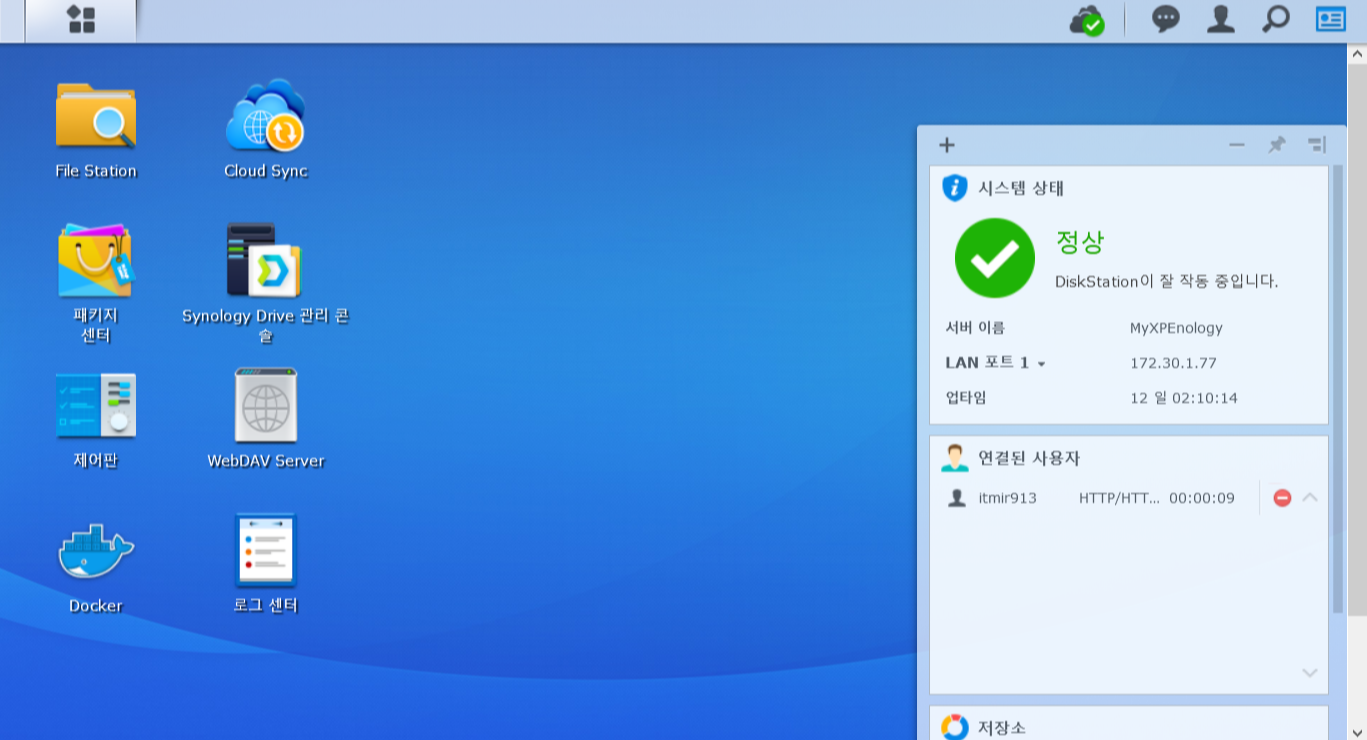Click the 연결된 사용자 widget title
Screen dimensions: 1367x740
1029,458
